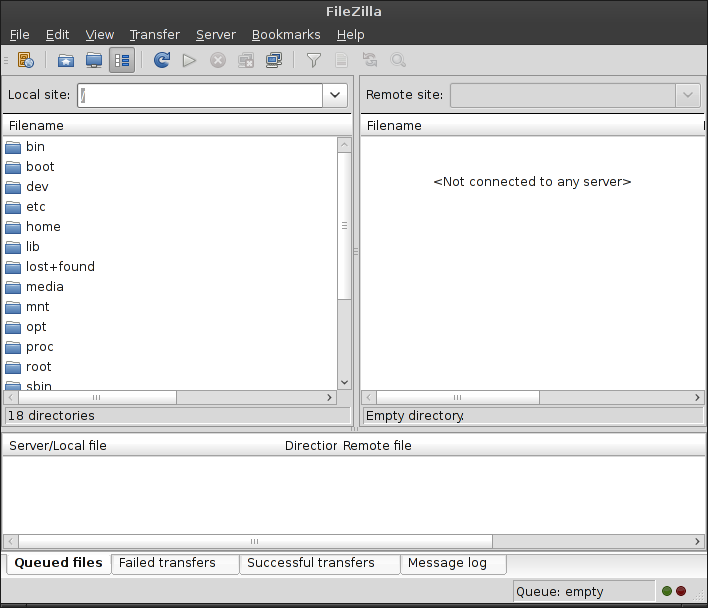This screenshot has width=708, height=608.
Task: Expand the Remote site path dropdown
Action: click(x=688, y=95)
